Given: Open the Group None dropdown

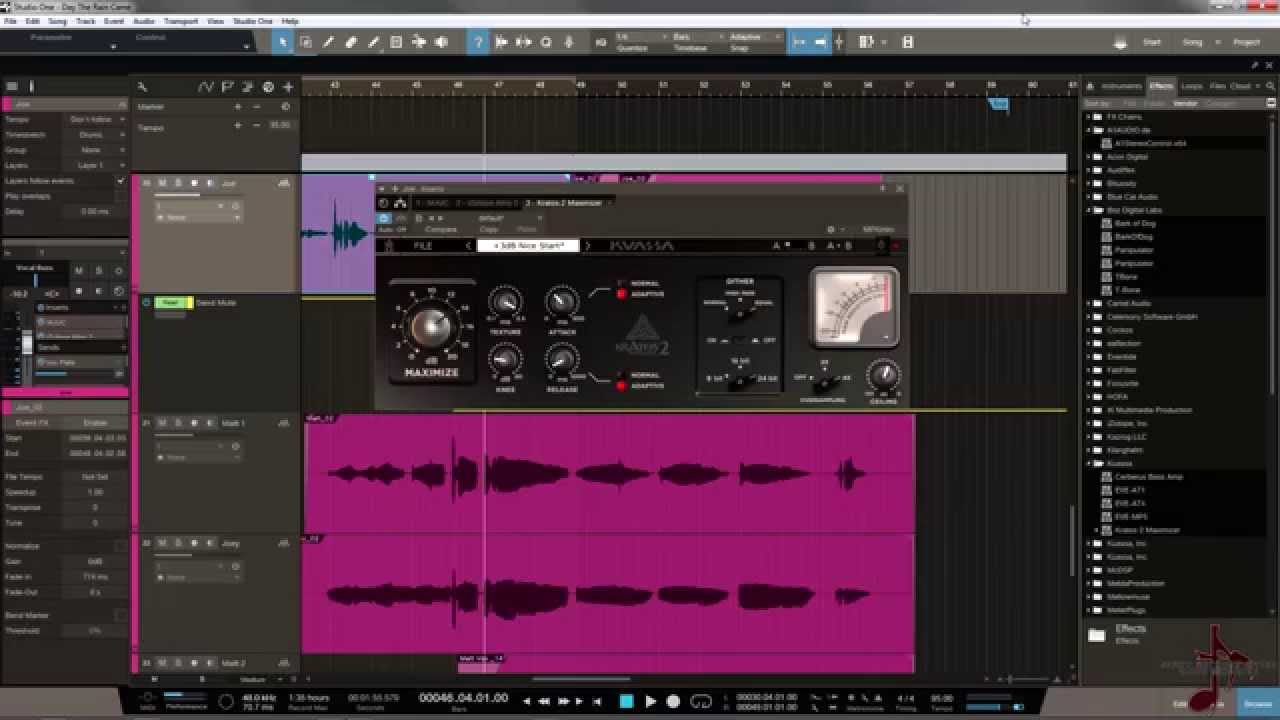Looking at the screenshot, I should 95,150.
